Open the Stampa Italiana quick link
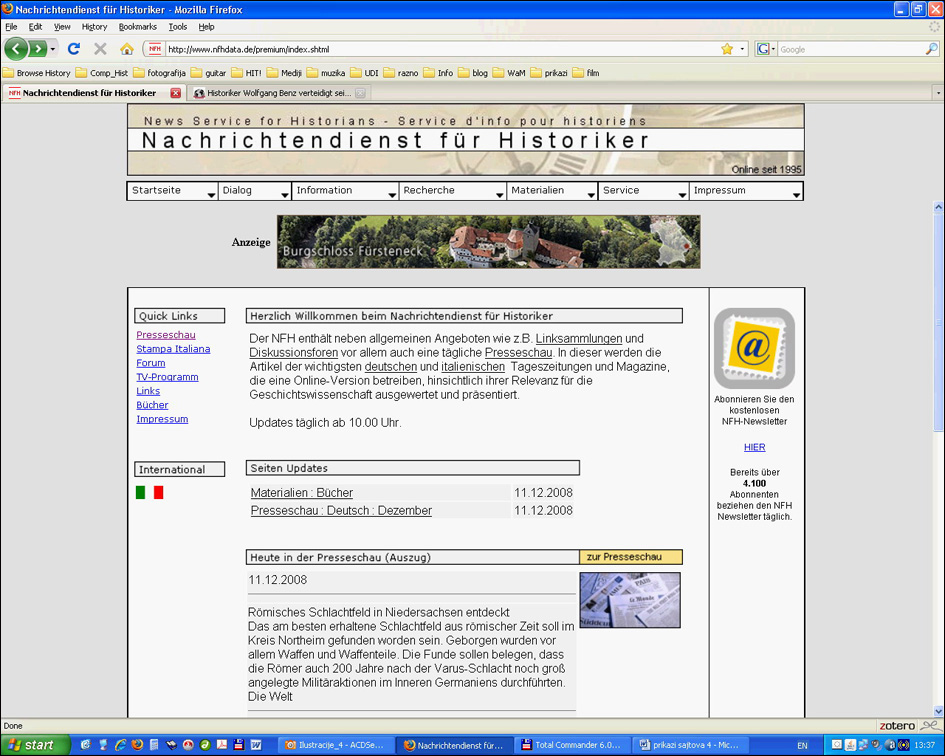Screen dimensions: 945x756 pos(173,349)
